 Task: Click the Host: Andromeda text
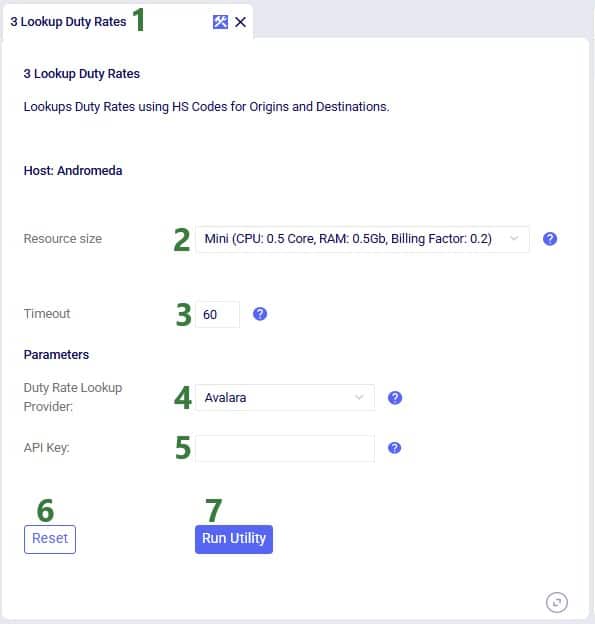coord(73,171)
